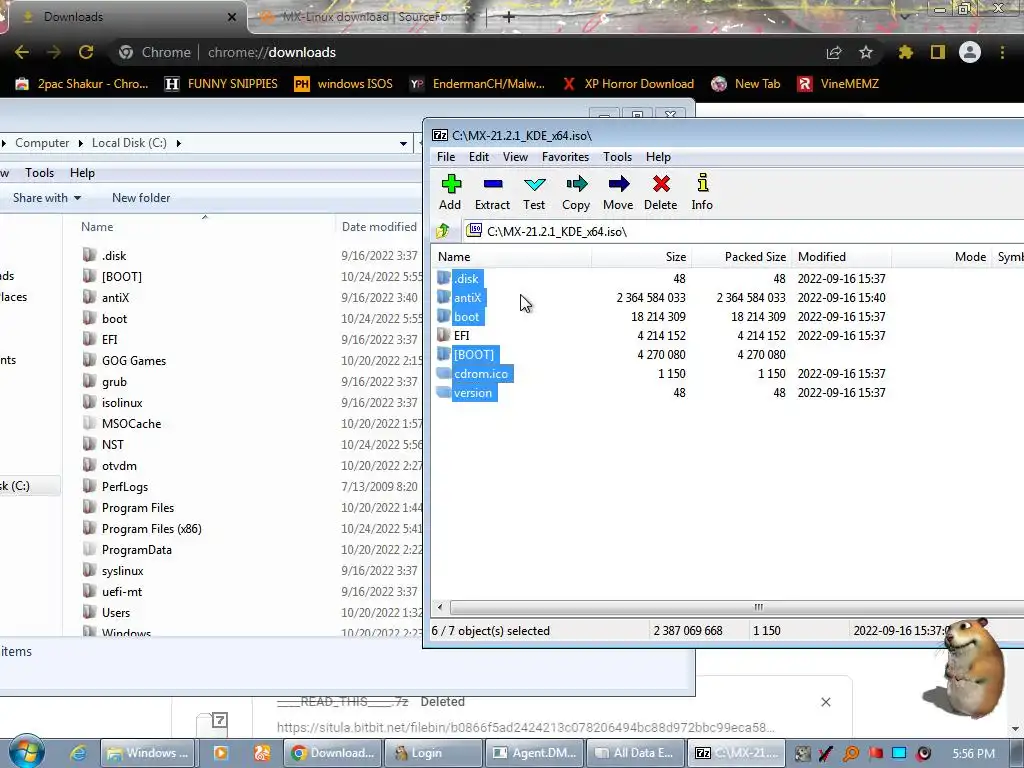Viewport: 1024px width, 768px height.
Task: Go back in Chrome
Action: coord(22,52)
